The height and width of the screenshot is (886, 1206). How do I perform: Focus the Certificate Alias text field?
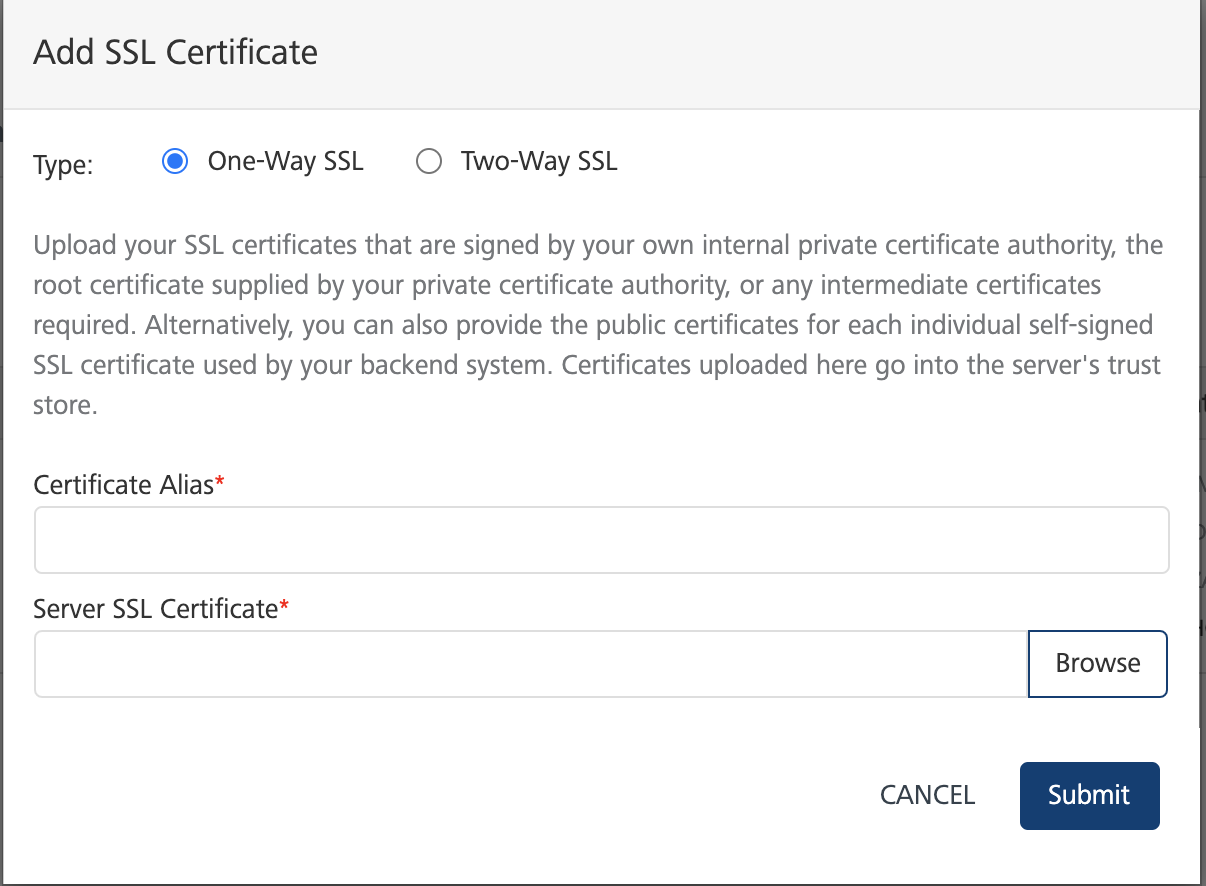[601, 540]
